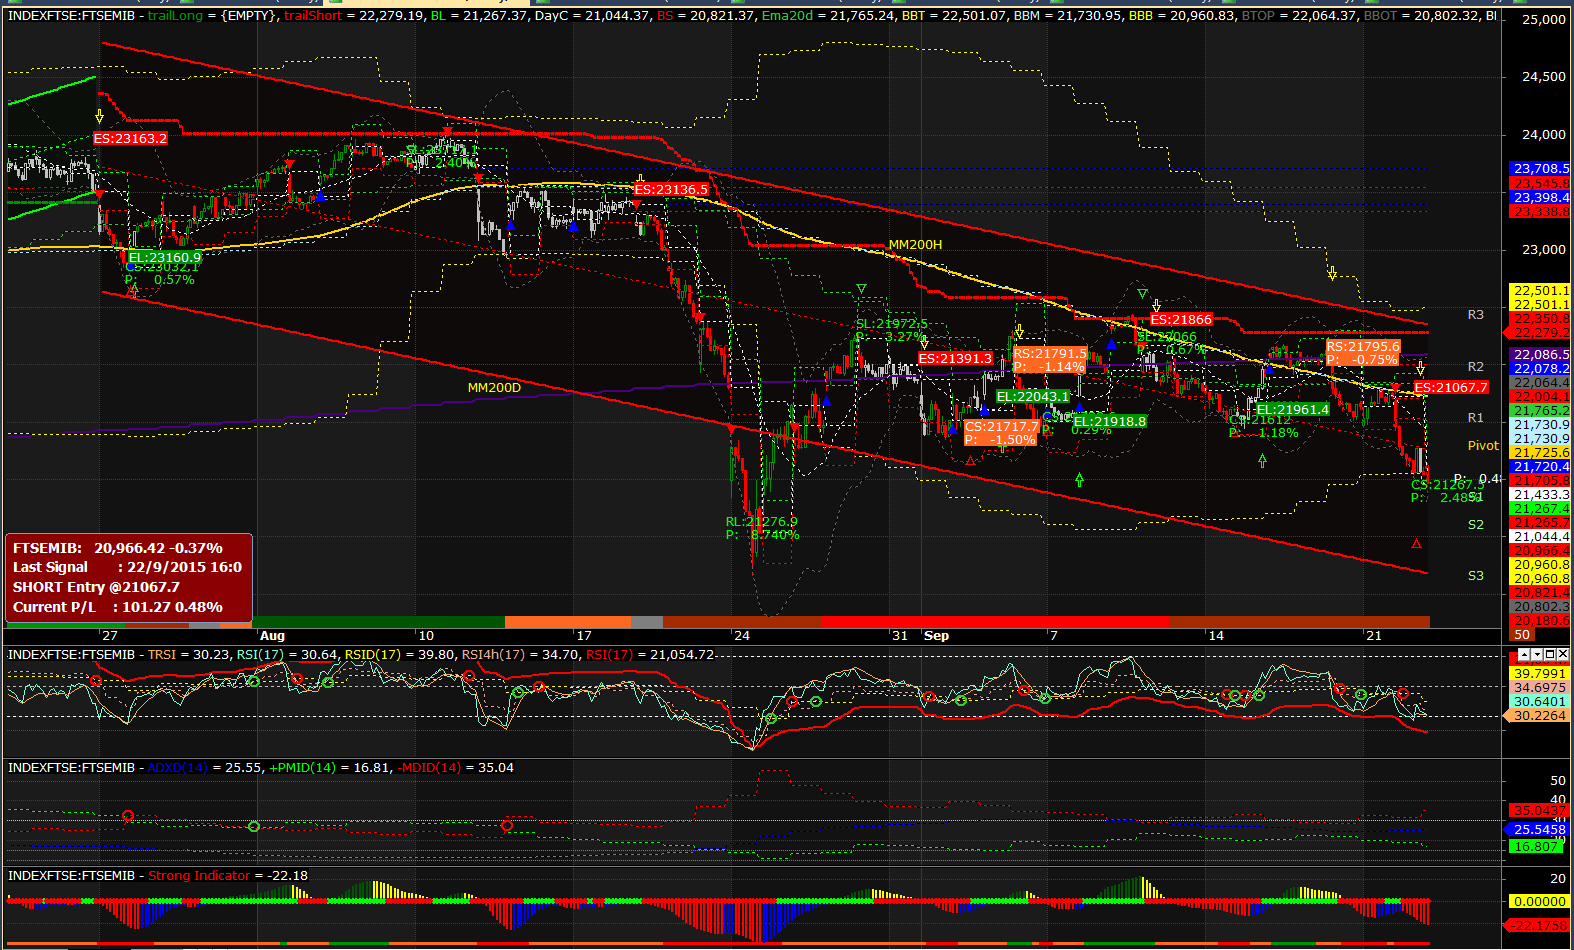The height and width of the screenshot is (950, 1574).
Task: Click the 21,433.3 white price axis label
Action: 1541,495
